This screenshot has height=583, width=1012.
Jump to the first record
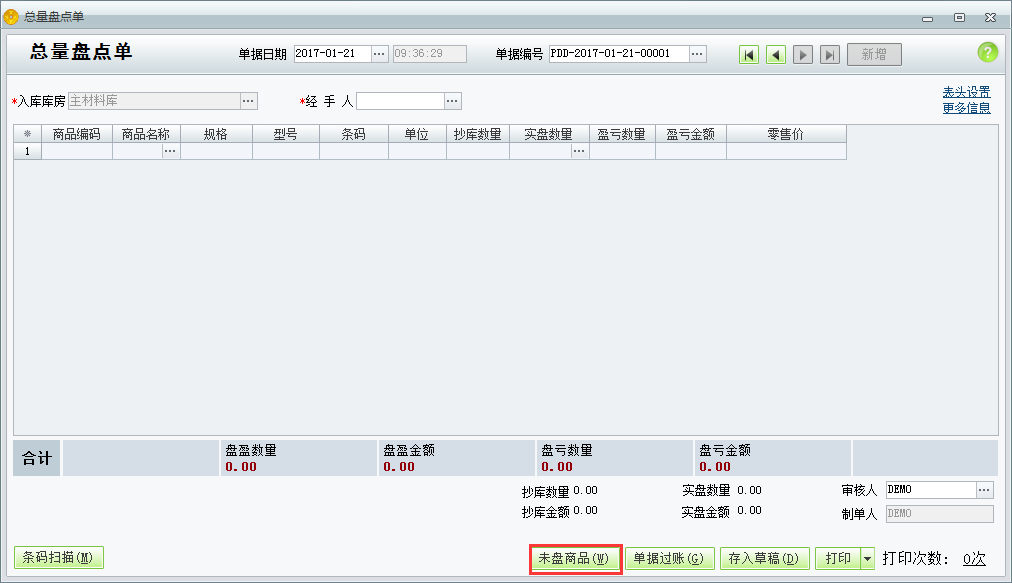[748, 54]
